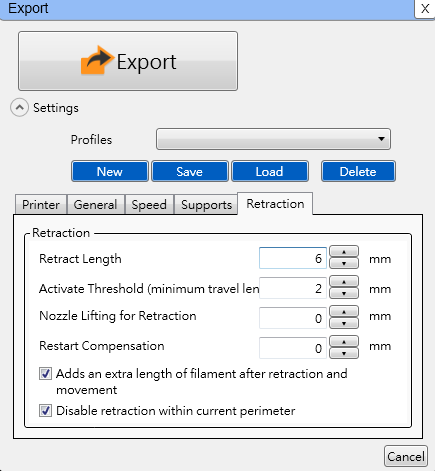This screenshot has height=471, width=435.
Task: Create a New profile
Action: [110, 171]
